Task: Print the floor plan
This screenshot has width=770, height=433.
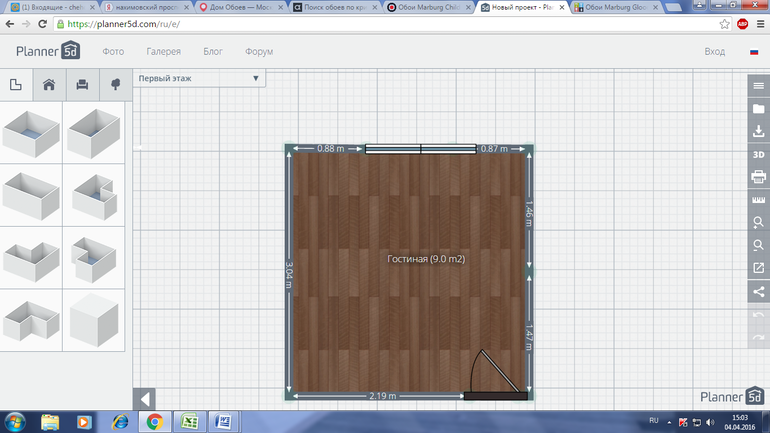Action: [758, 177]
